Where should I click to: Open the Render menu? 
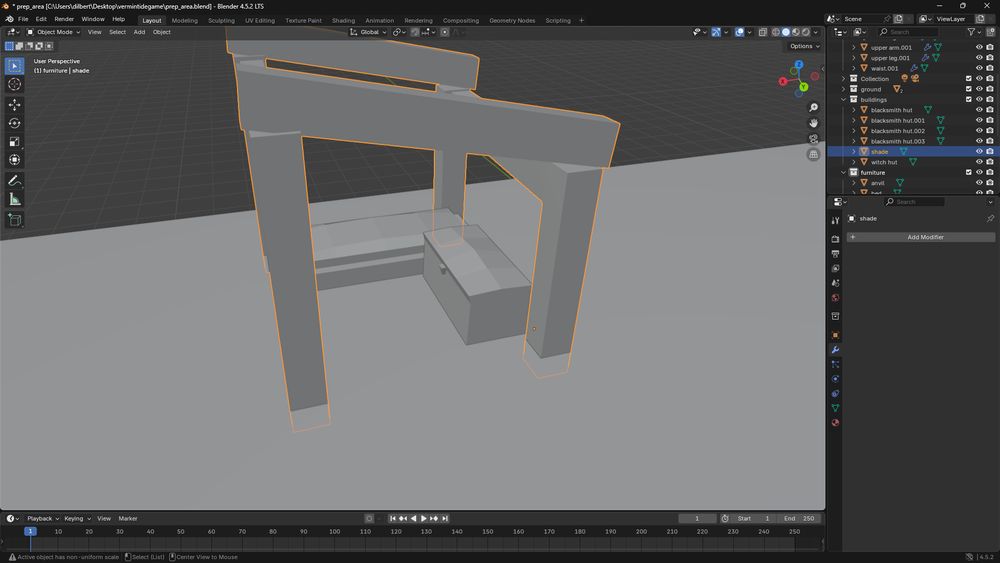pos(64,19)
